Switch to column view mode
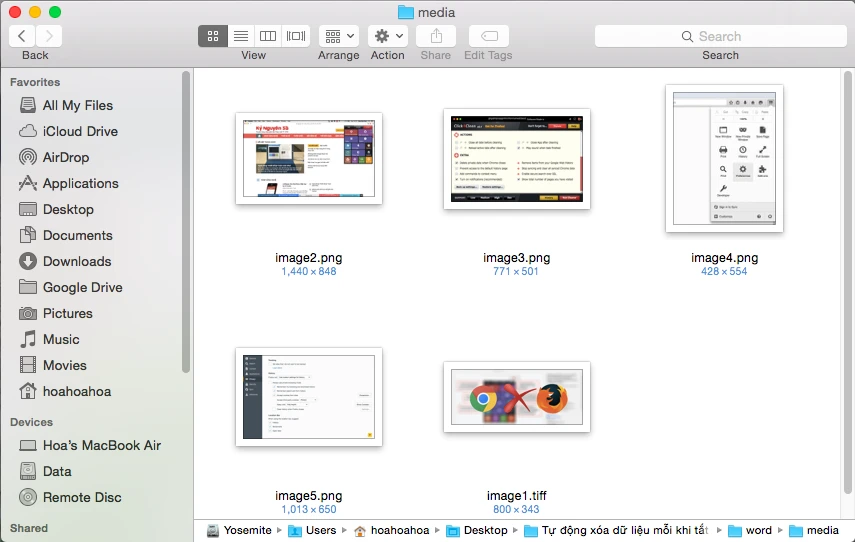The width and height of the screenshot is (855, 542). point(268,36)
